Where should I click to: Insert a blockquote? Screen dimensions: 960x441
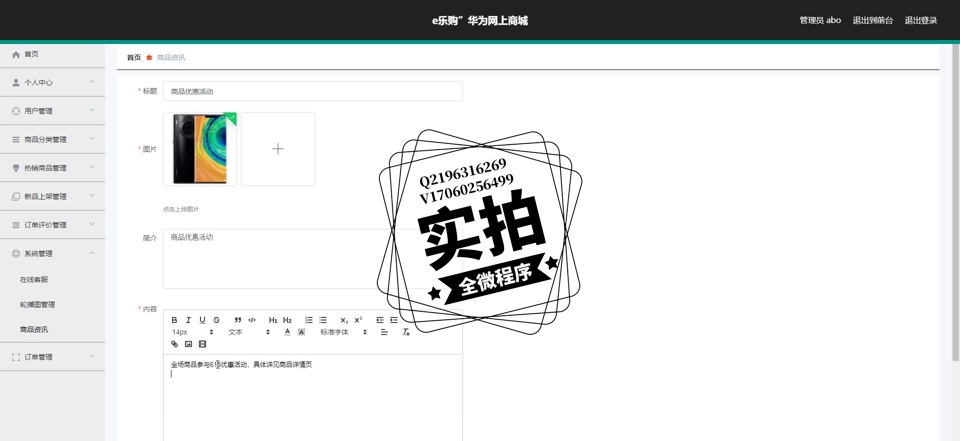[238, 320]
